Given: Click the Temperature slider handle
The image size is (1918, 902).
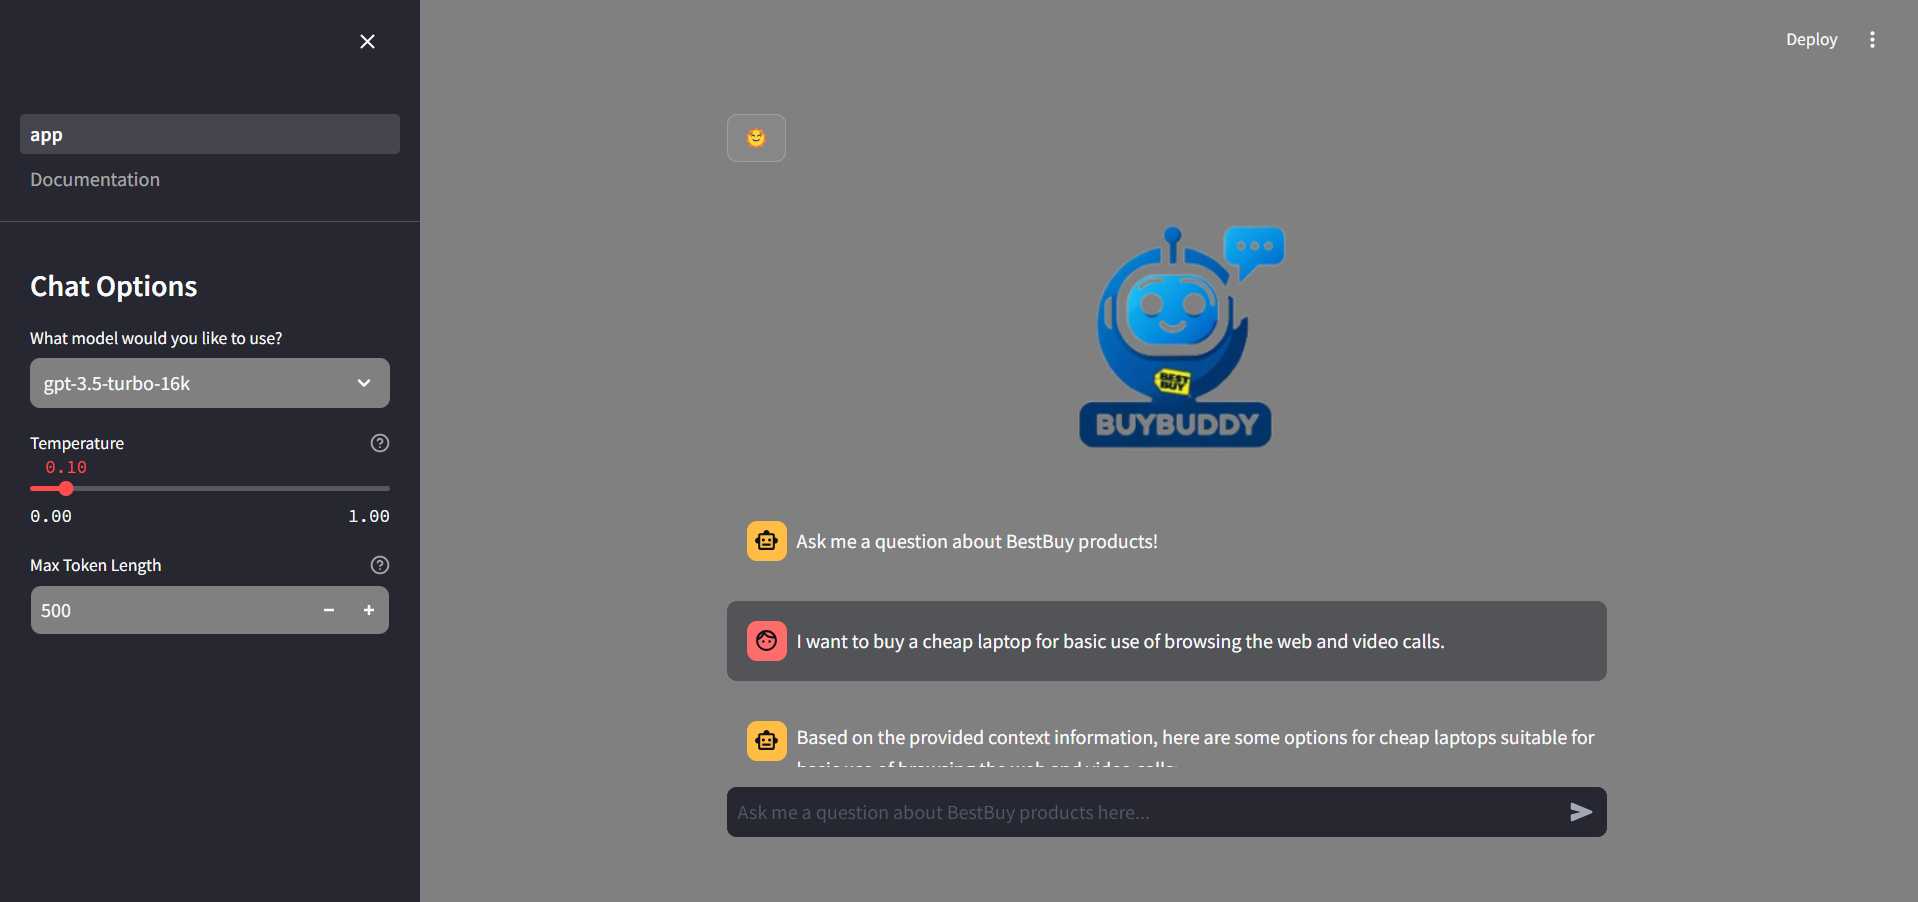Looking at the screenshot, I should 66,489.
